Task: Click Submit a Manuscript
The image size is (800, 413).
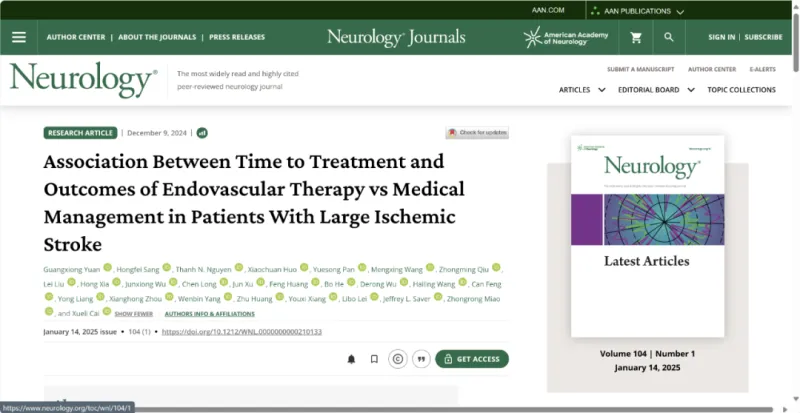Action: pyautogui.click(x=641, y=69)
